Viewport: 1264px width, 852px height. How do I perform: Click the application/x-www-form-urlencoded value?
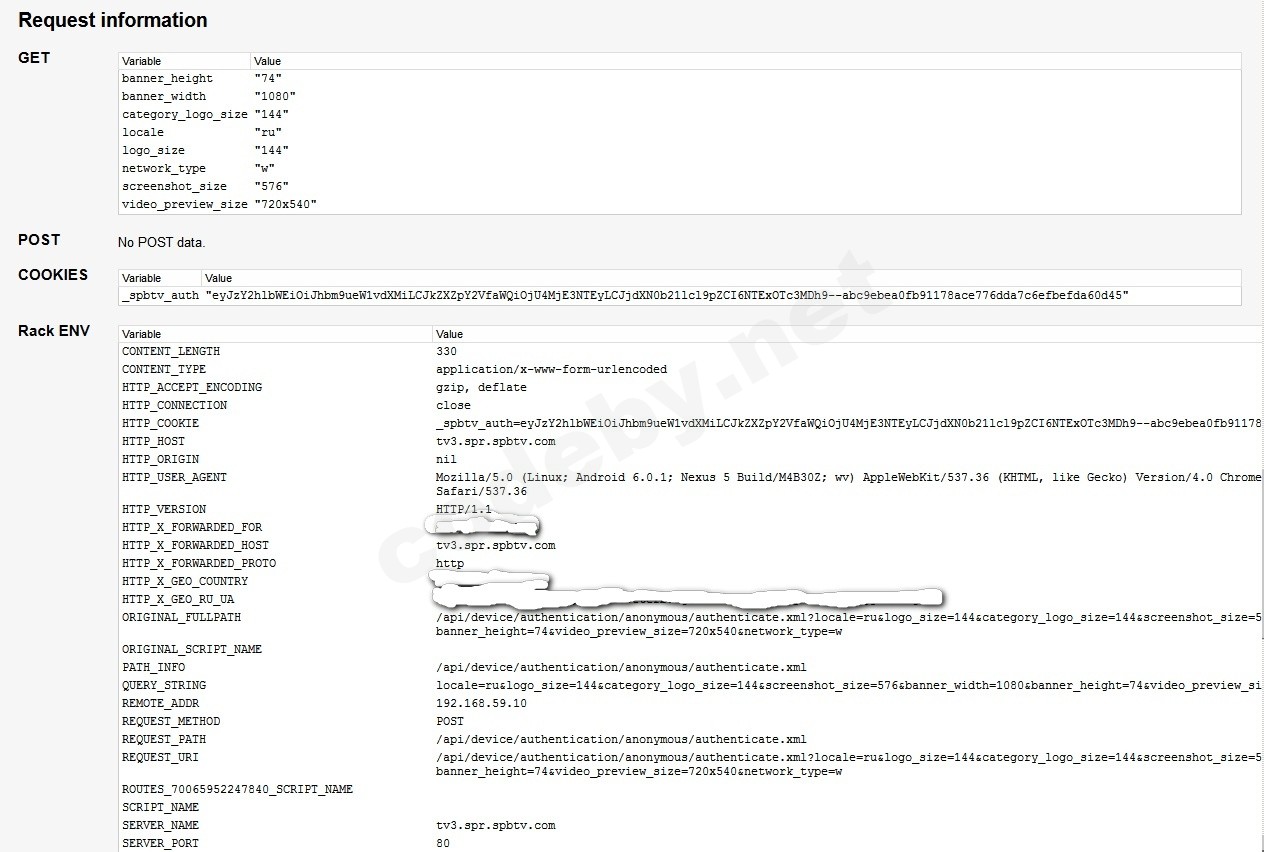point(551,370)
